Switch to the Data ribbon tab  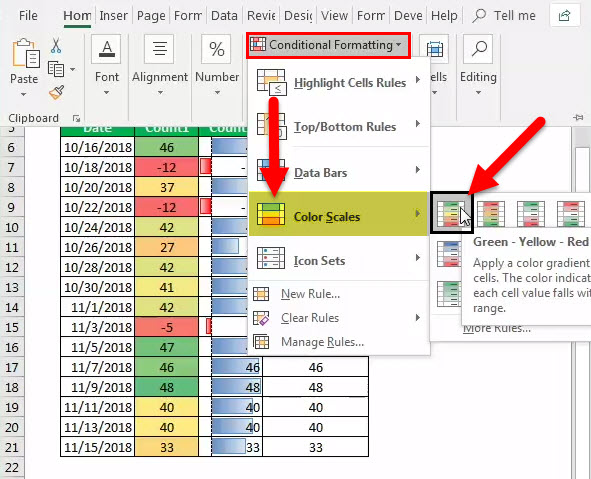point(224,16)
